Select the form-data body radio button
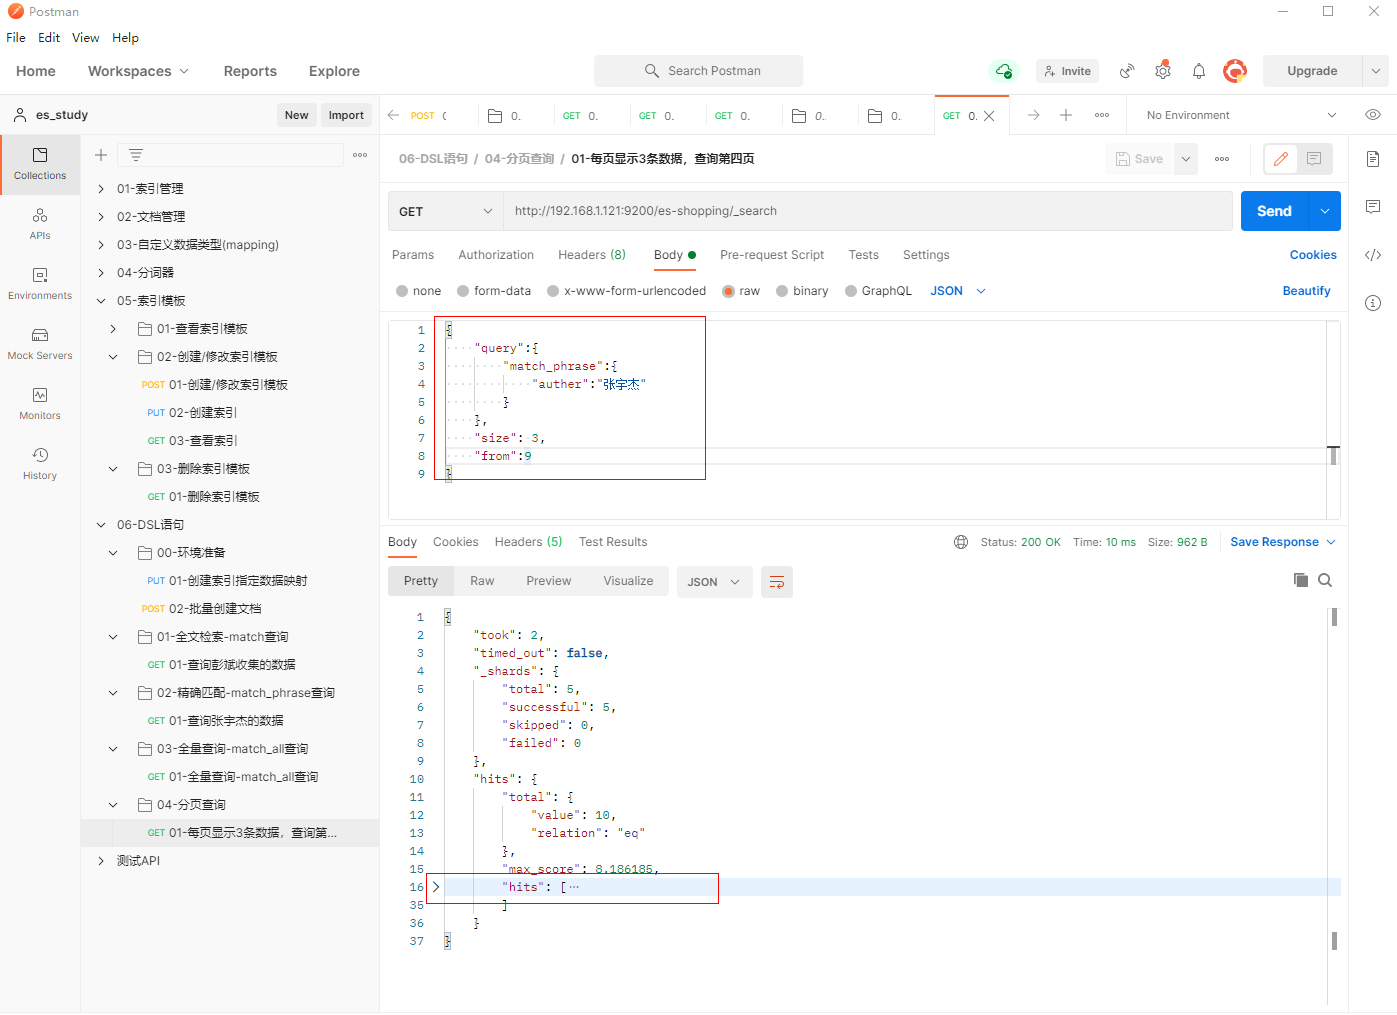Viewport: 1397px width, 1015px height. (x=463, y=291)
